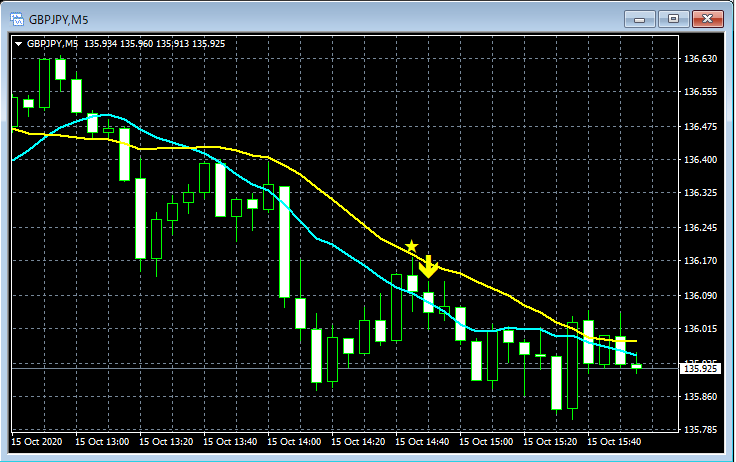Click the yellow down arrow sell signal
The height and width of the screenshot is (462, 736).
[x=428, y=267]
